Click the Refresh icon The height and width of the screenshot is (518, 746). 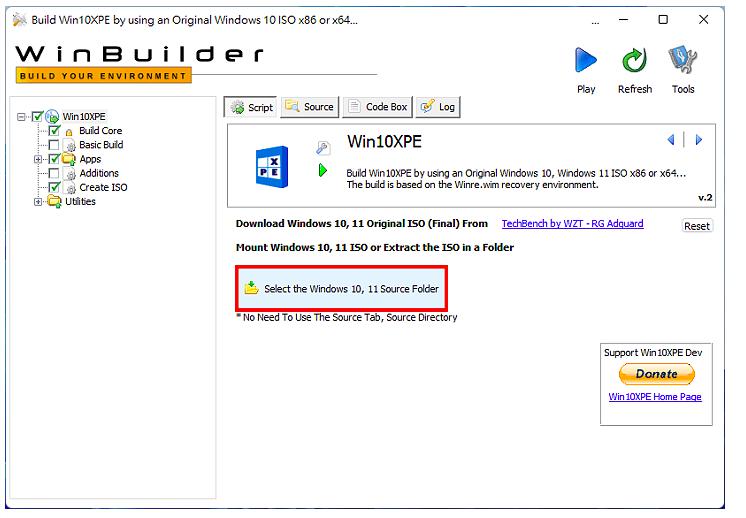tap(635, 61)
